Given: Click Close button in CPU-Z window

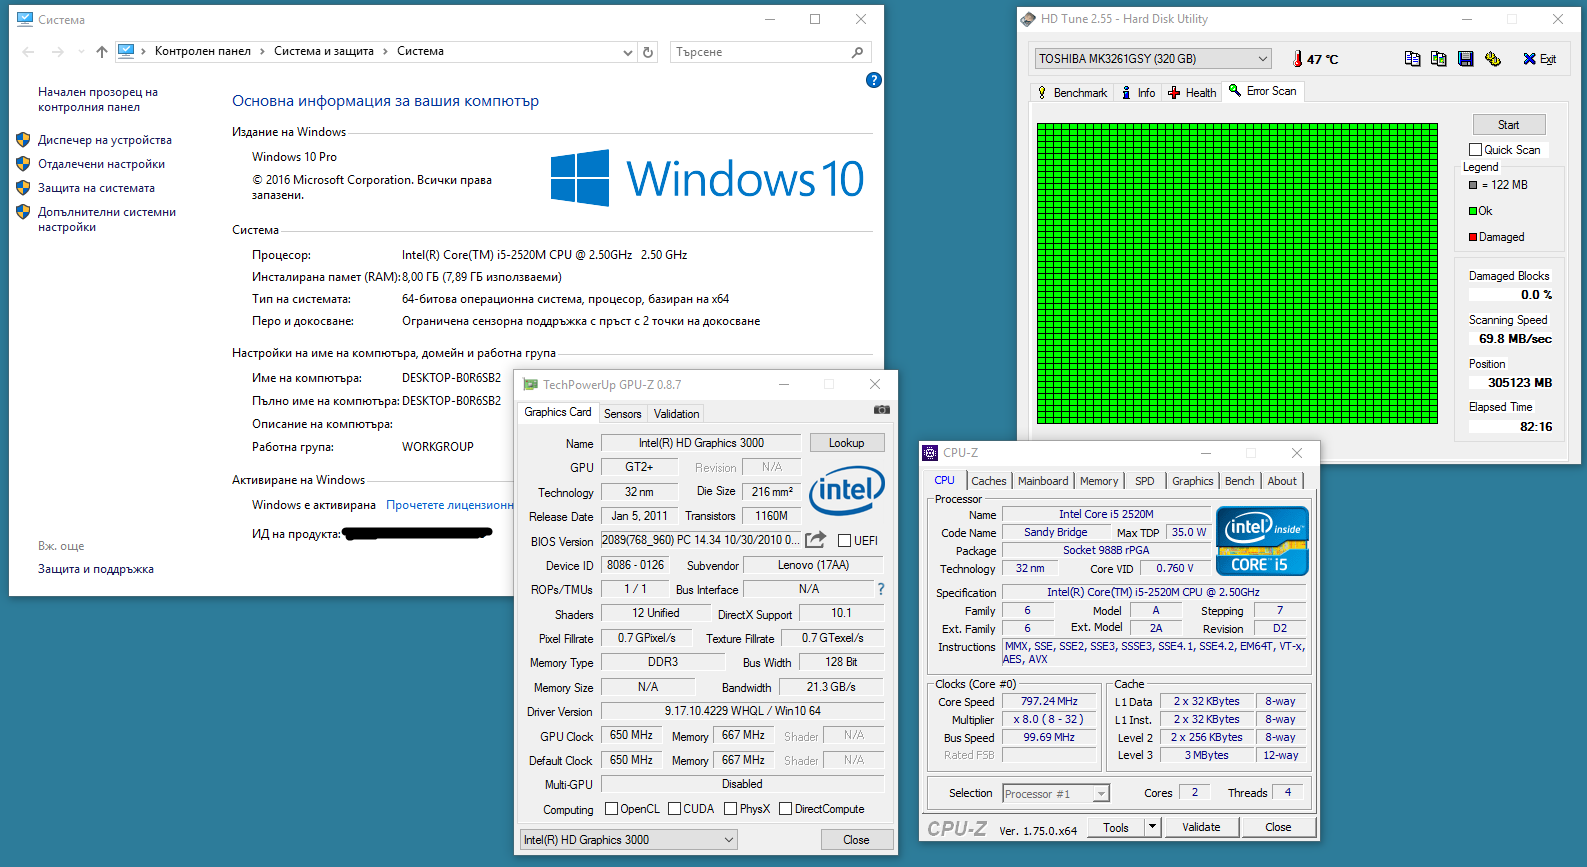Looking at the screenshot, I should 1278,827.
